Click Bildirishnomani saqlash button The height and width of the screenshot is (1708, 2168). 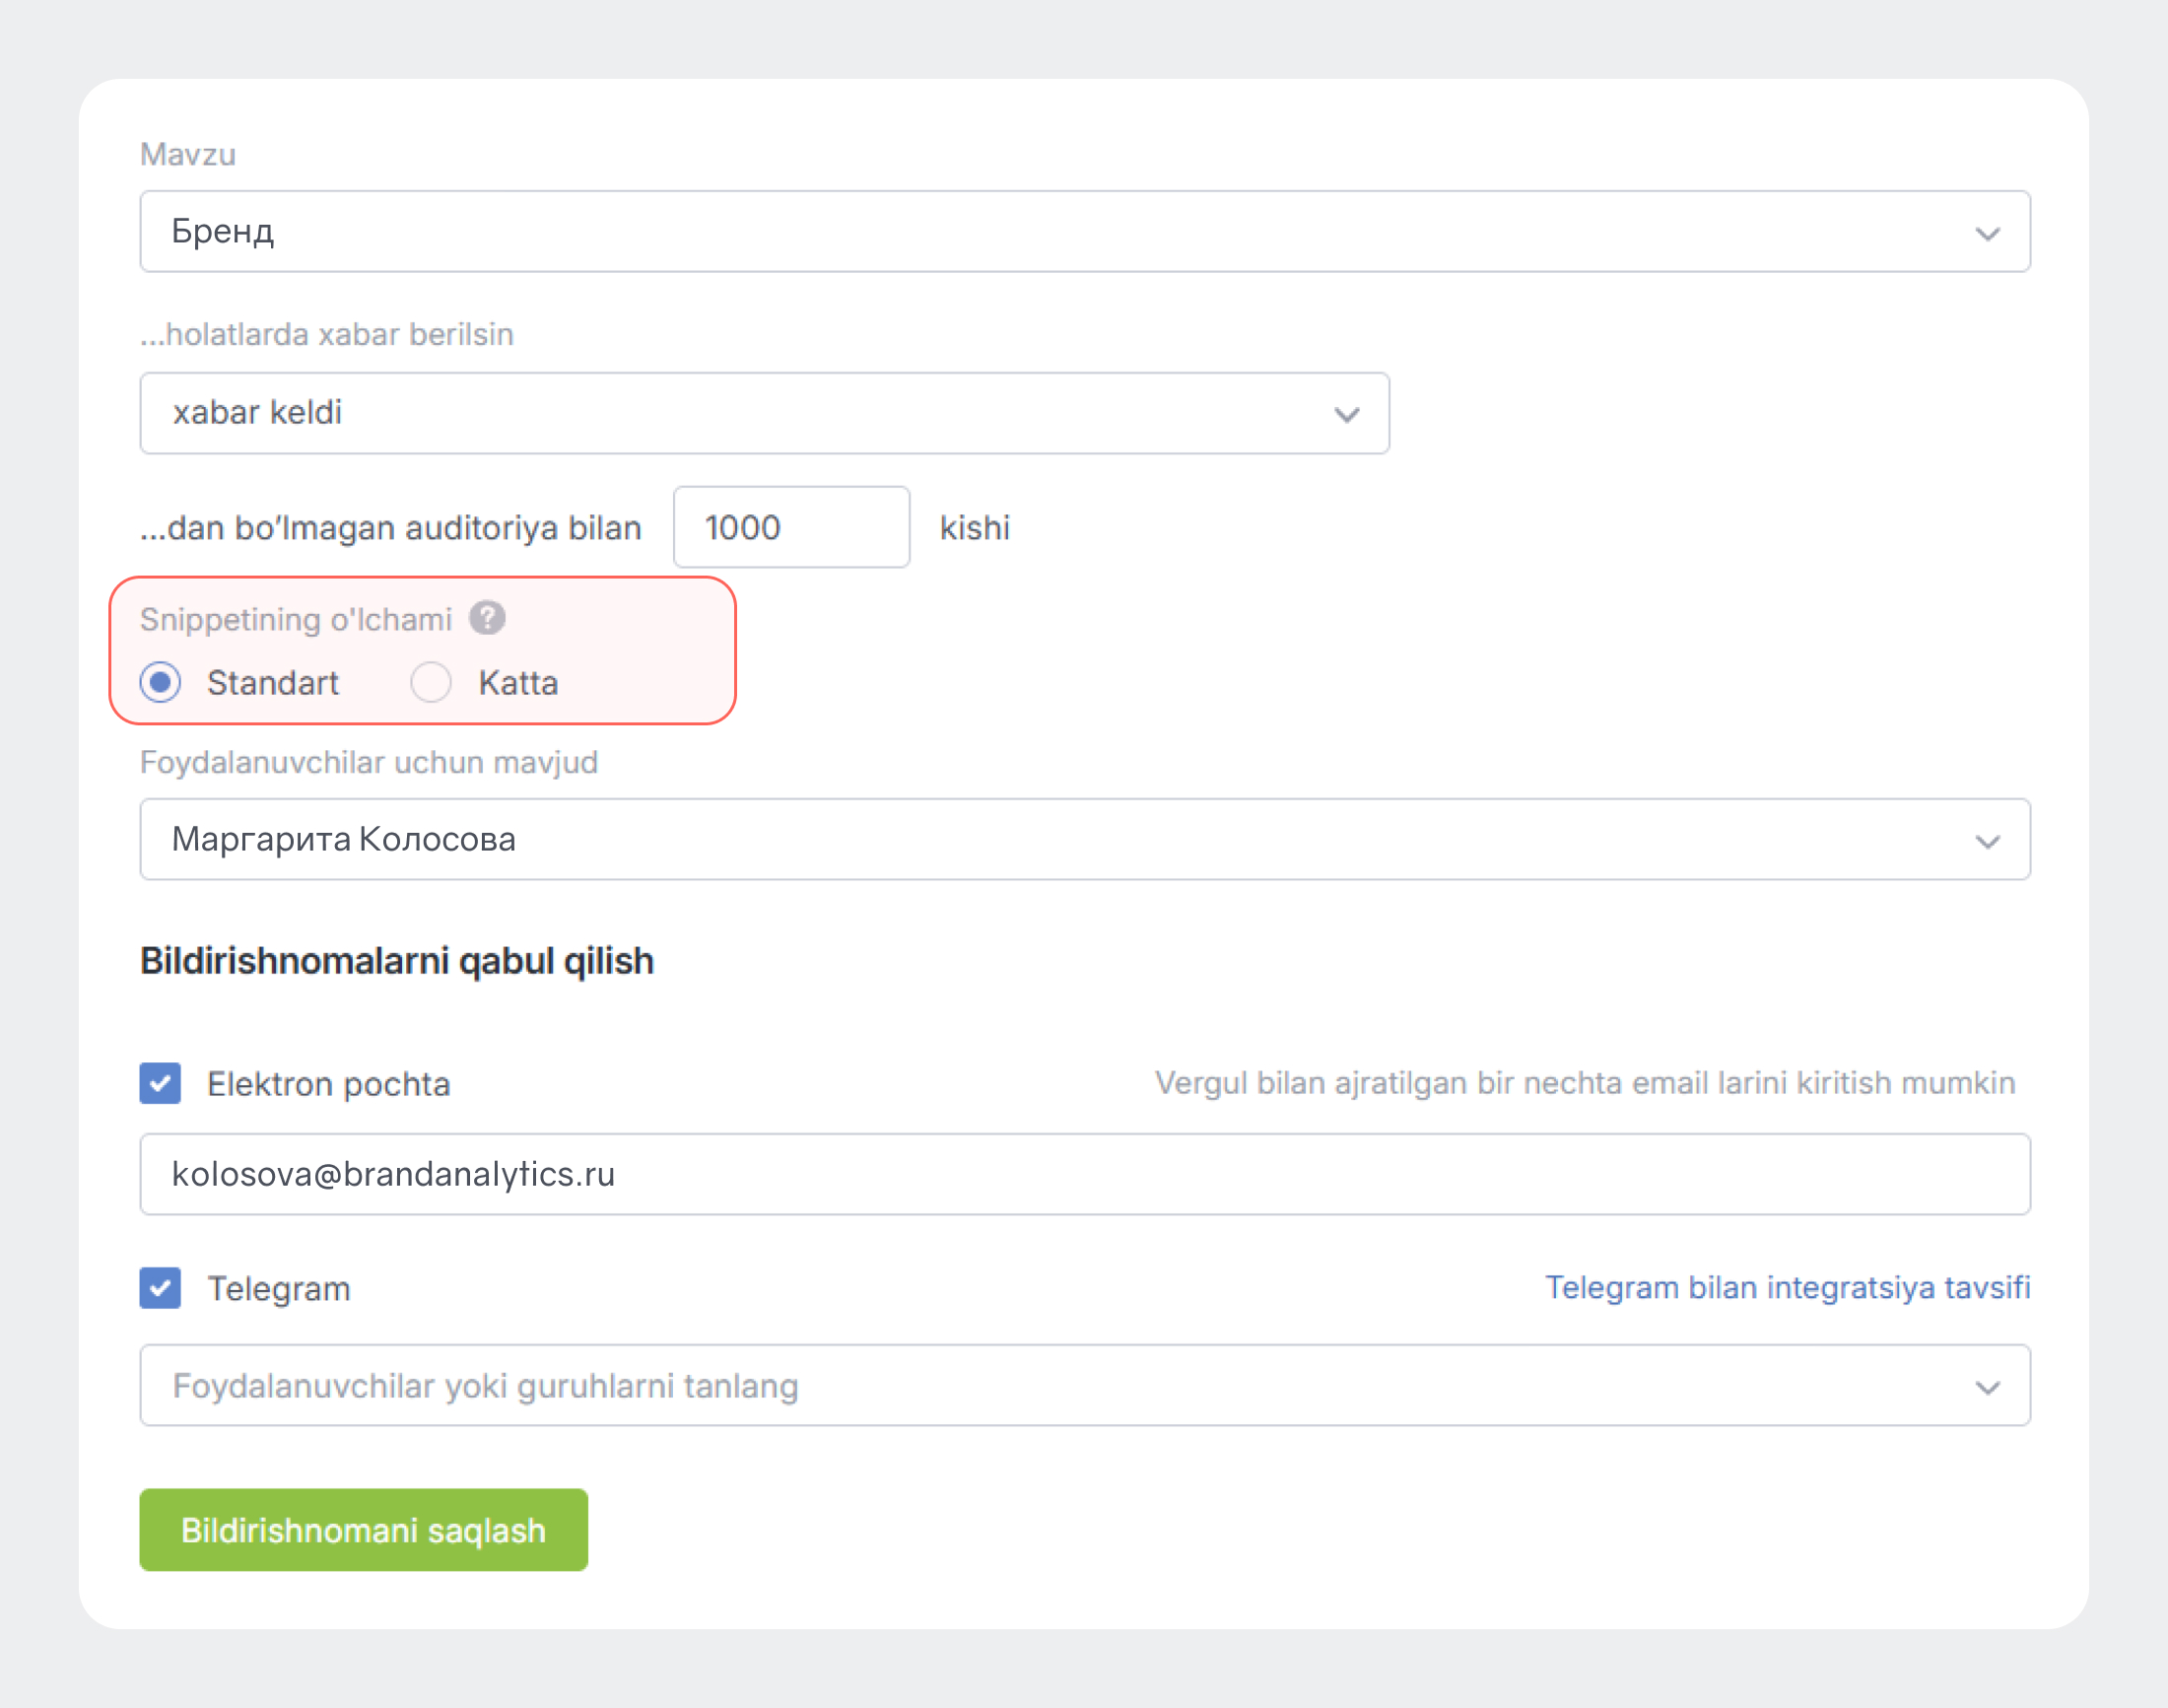click(363, 1530)
